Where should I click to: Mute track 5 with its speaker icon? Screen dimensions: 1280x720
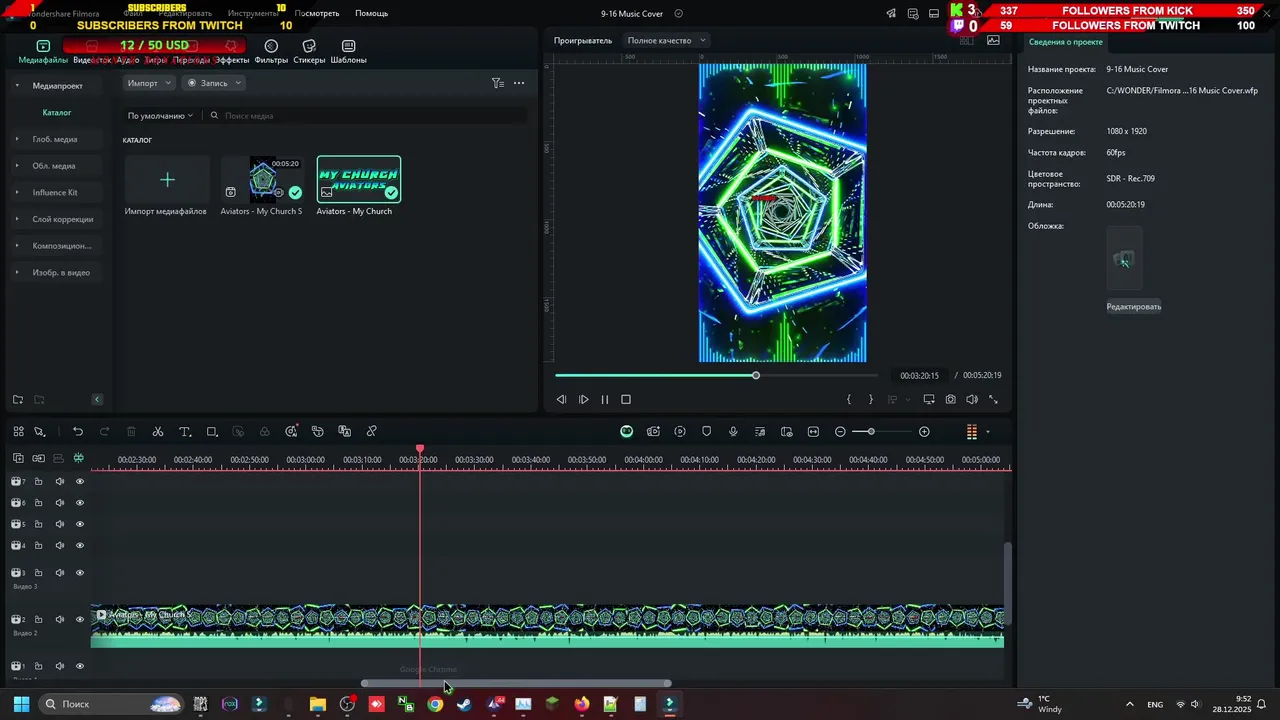pos(59,524)
